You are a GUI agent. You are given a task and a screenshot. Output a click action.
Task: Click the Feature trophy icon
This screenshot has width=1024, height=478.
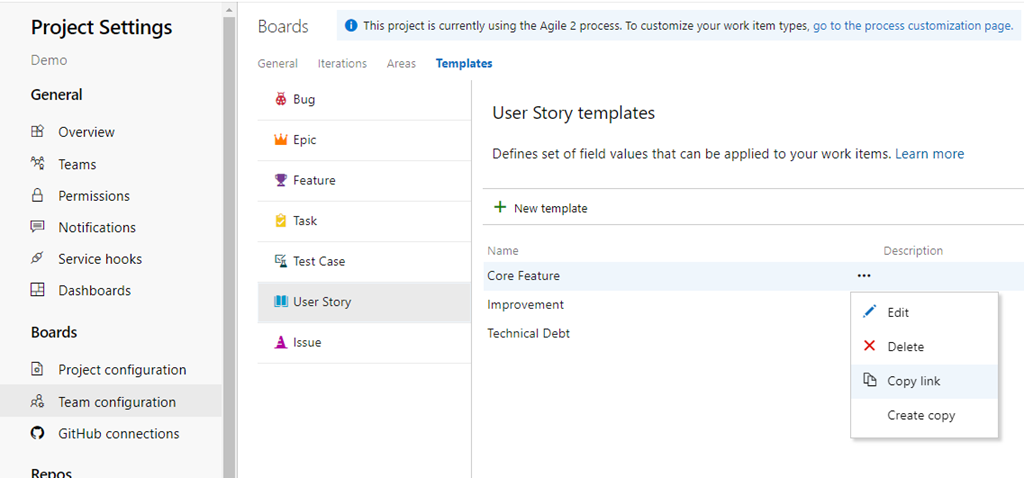(280, 181)
